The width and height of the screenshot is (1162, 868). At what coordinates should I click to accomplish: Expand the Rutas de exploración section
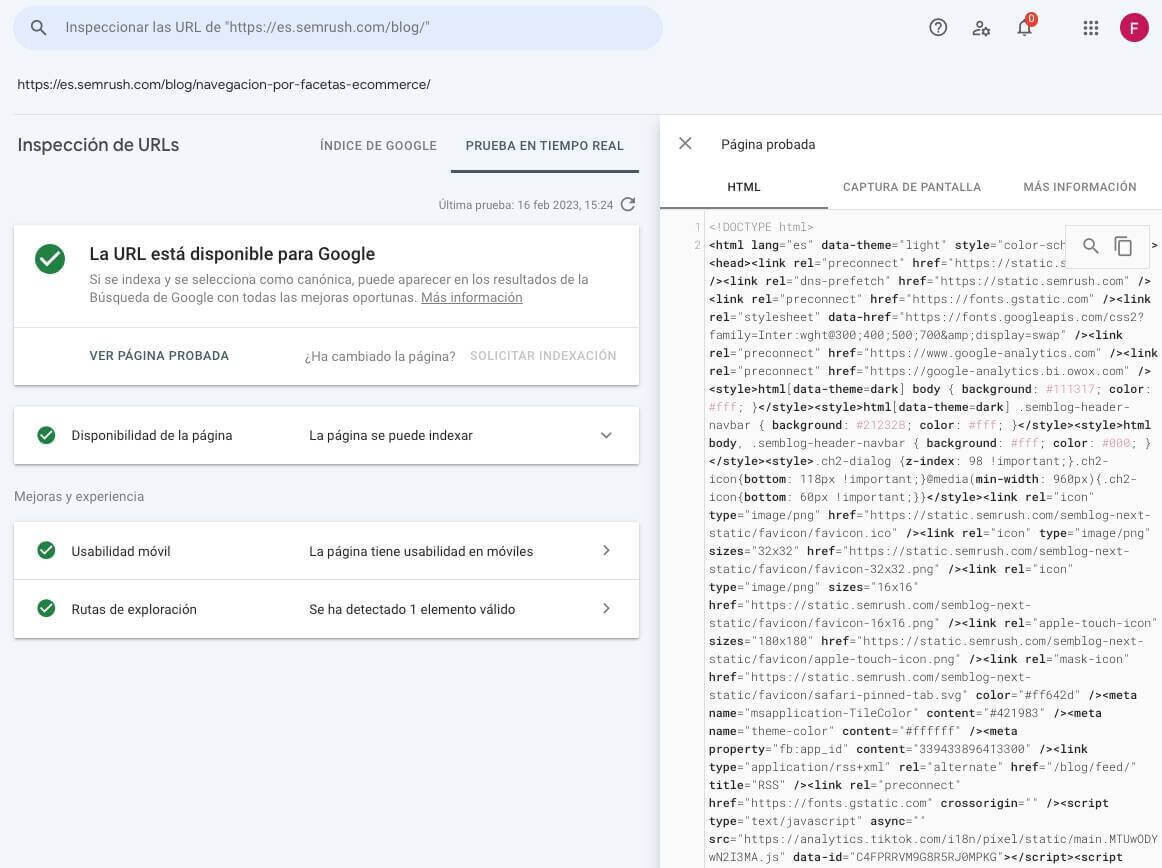coord(606,609)
